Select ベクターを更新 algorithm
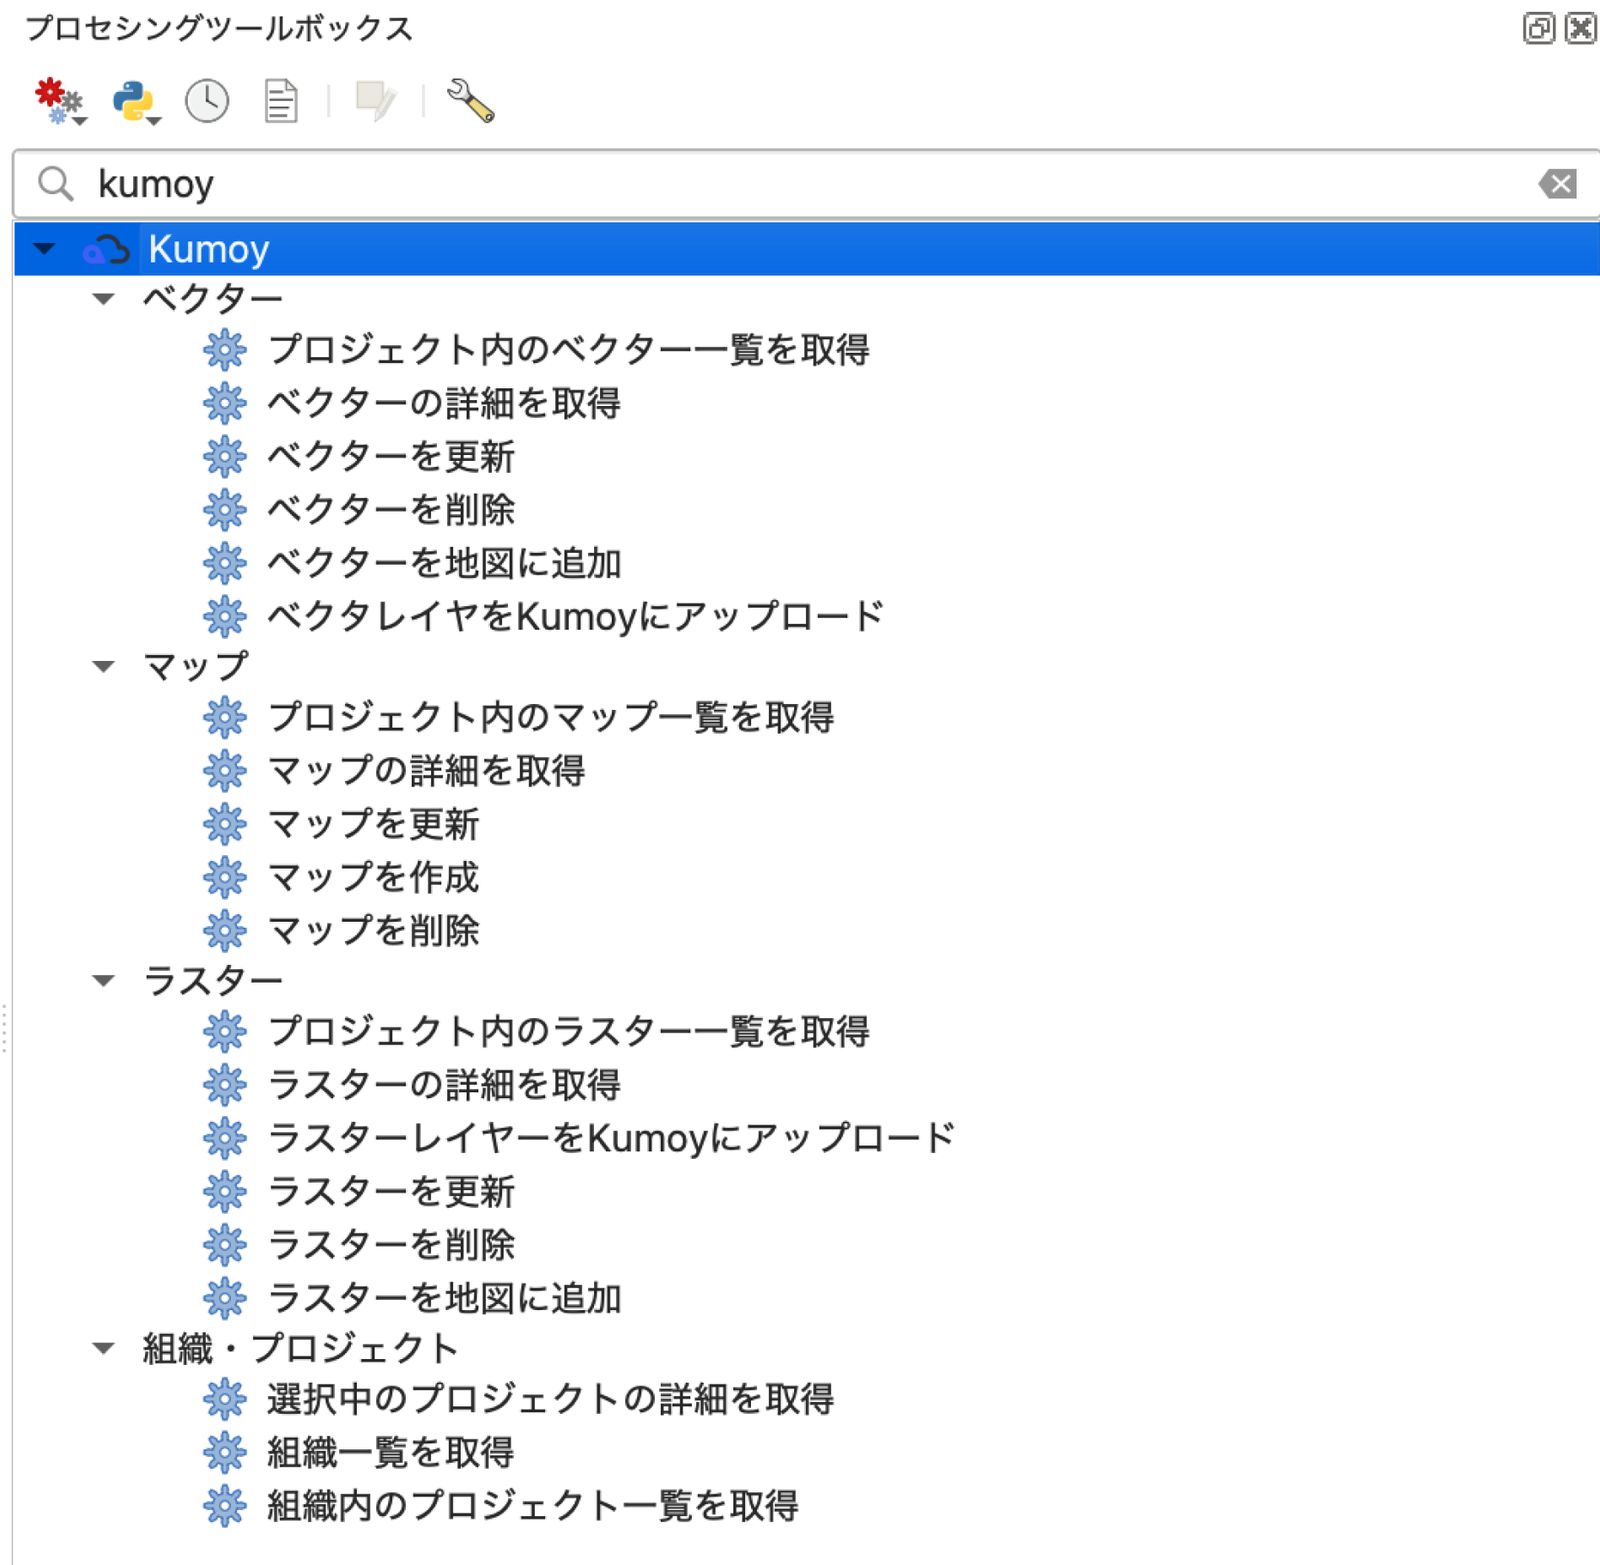Screen dimensions: 1600x1565 coord(391,456)
